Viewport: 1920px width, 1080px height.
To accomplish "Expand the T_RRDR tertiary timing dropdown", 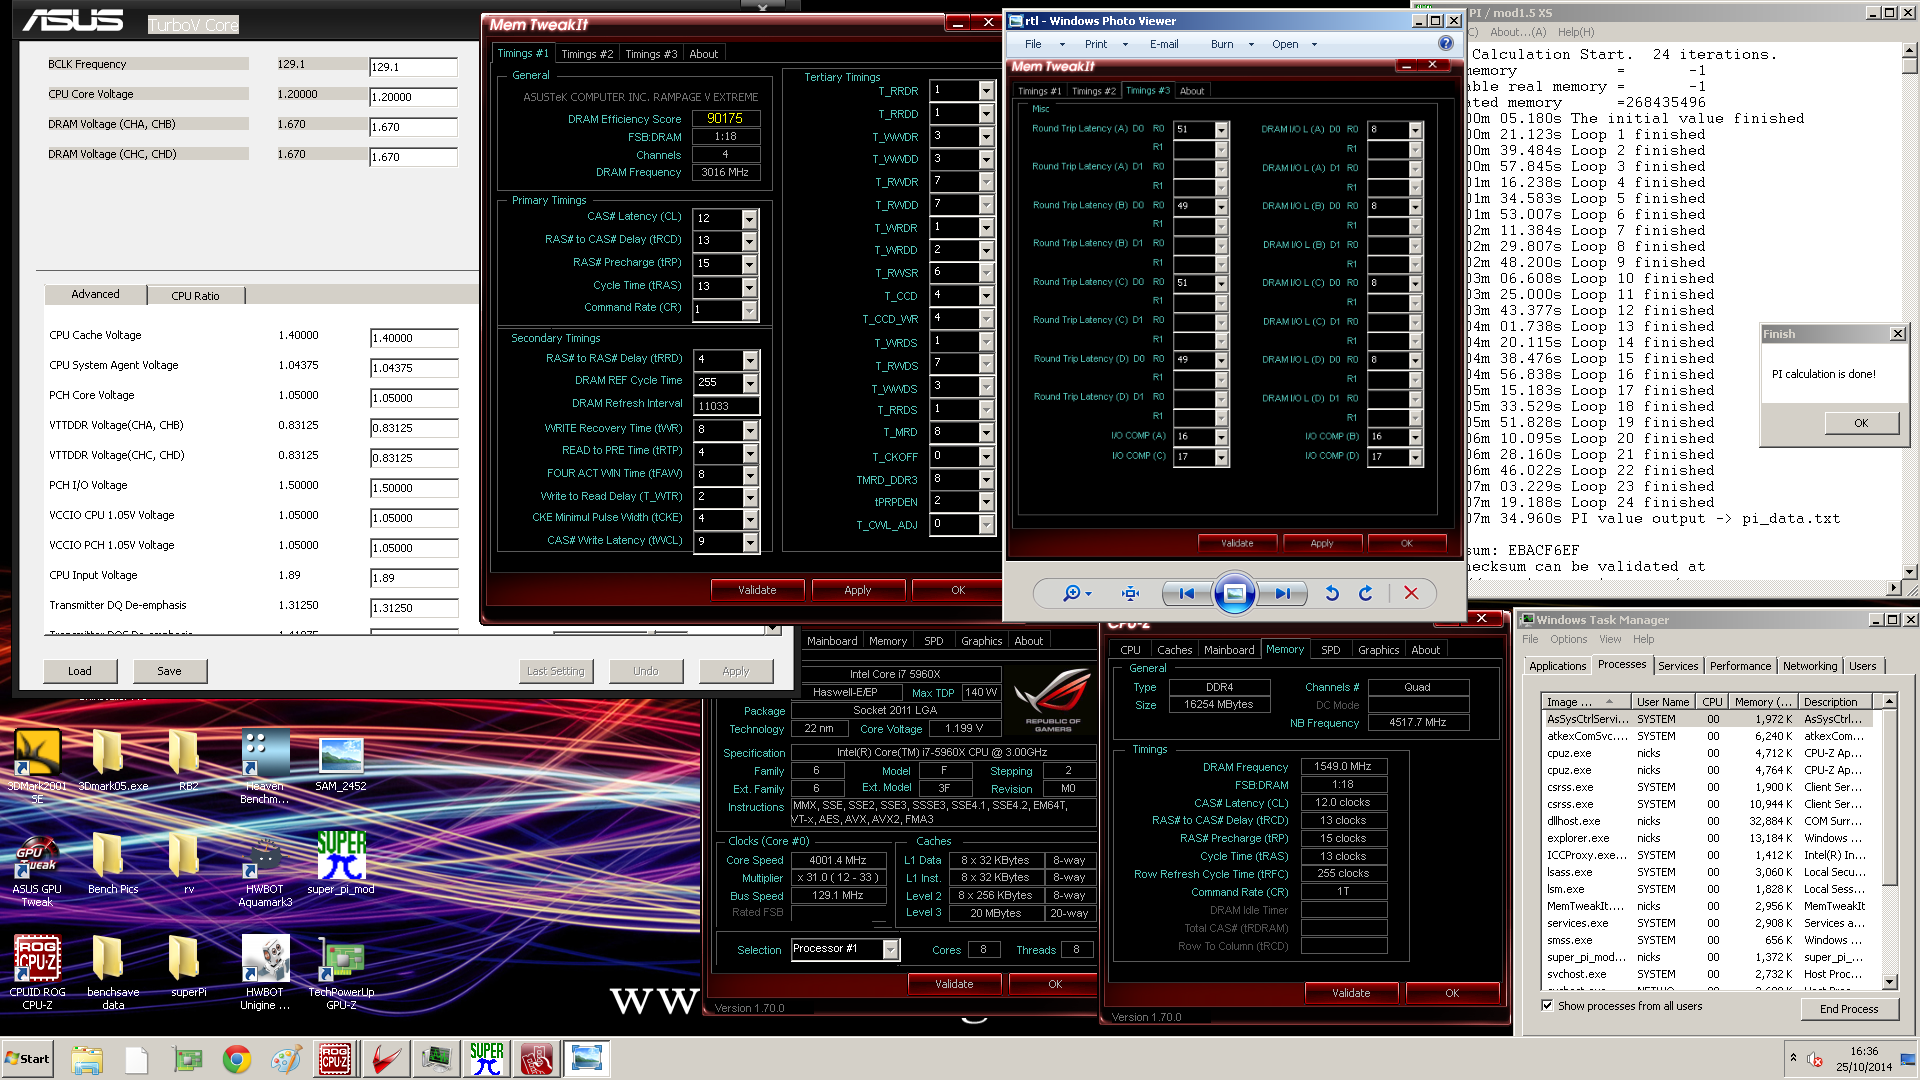I will click(x=986, y=90).
